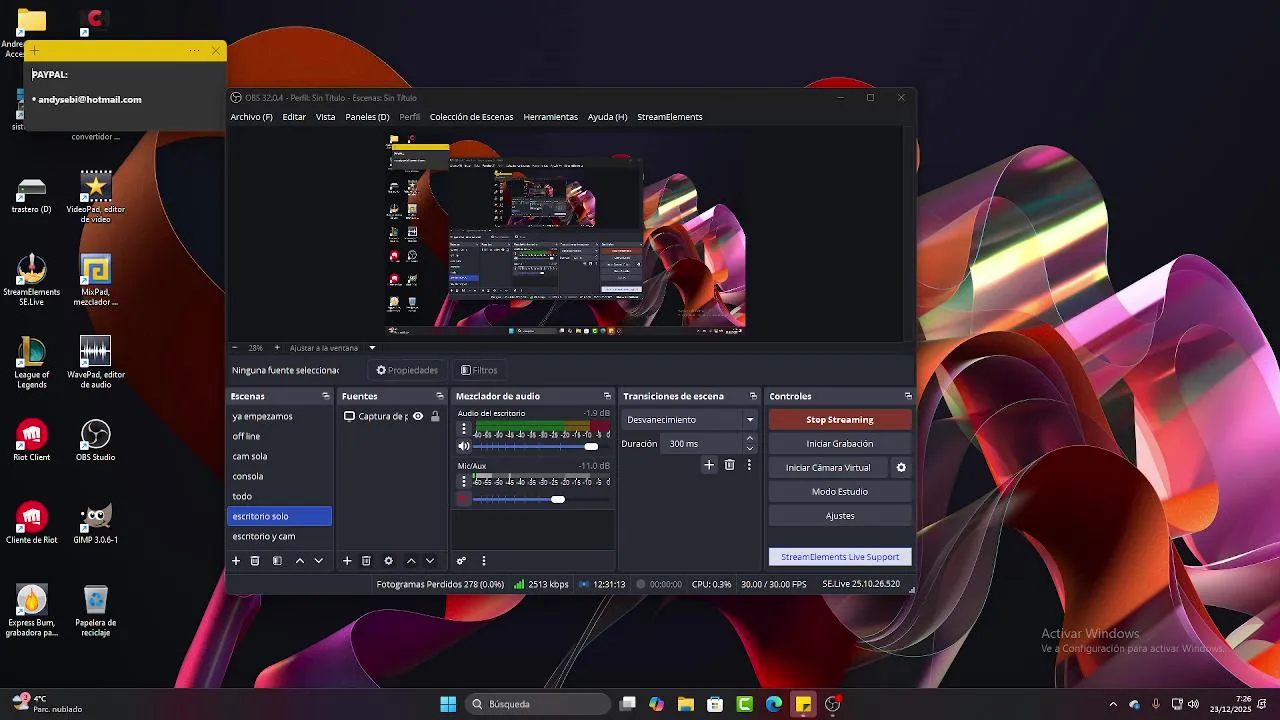Open Windows Start button
Screen dimensions: 1280x720
pyautogui.click(x=448, y=704)
